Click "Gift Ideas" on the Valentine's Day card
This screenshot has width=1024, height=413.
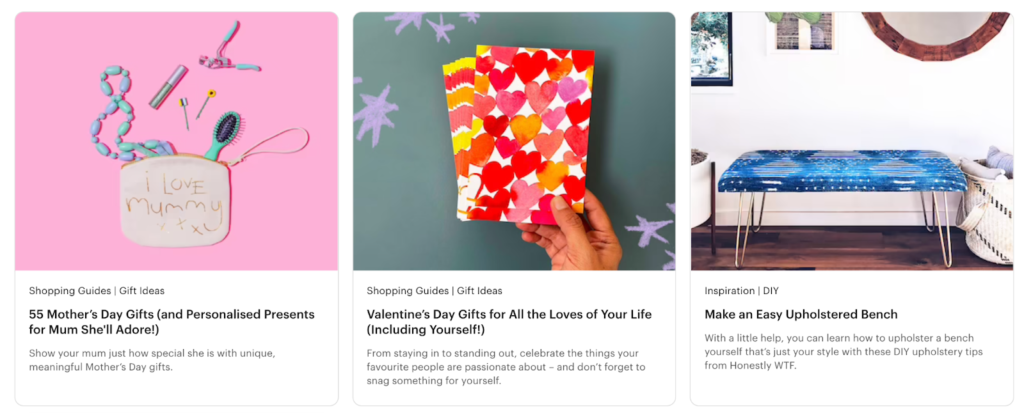(480, 291)
